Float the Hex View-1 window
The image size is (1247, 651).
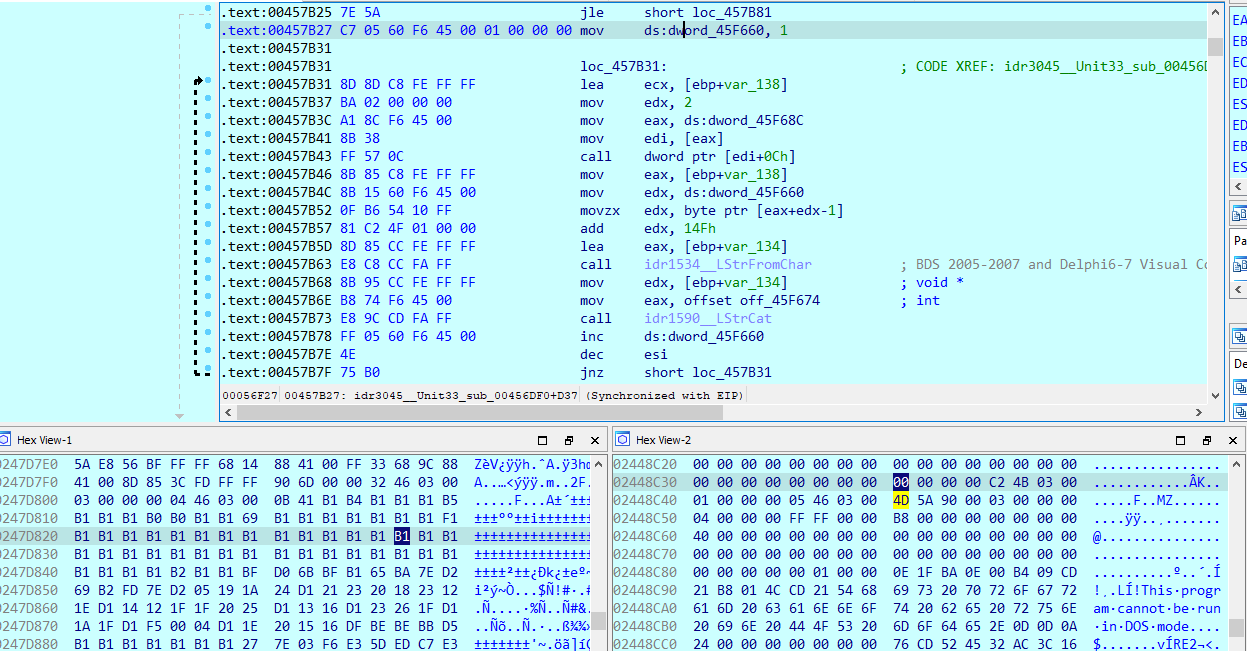(x=568, y=440)
